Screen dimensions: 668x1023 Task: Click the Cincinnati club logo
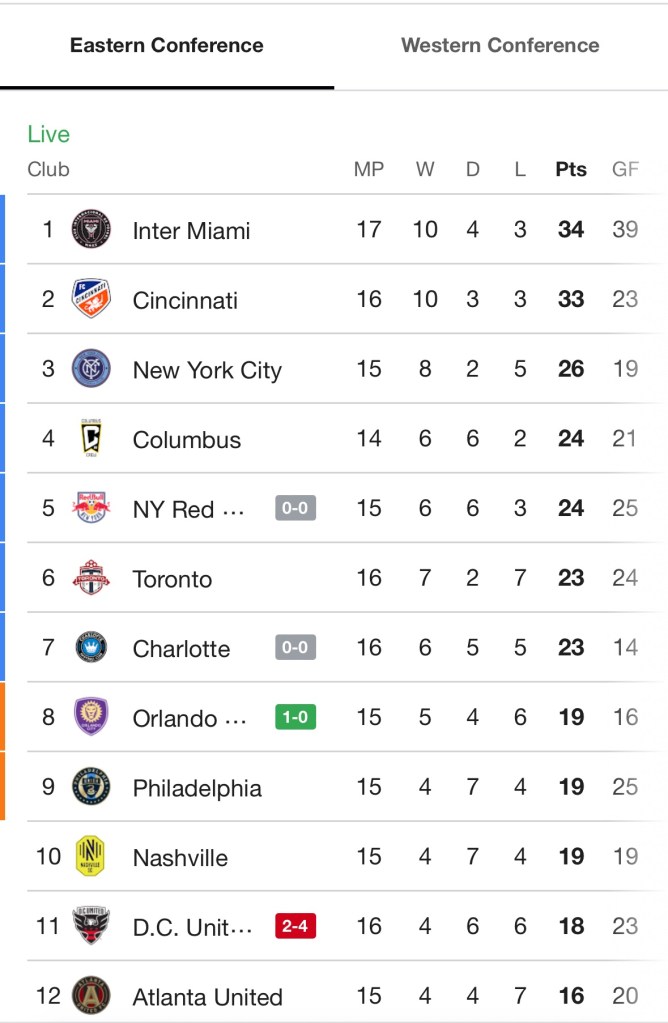click(x=91, y=299)
